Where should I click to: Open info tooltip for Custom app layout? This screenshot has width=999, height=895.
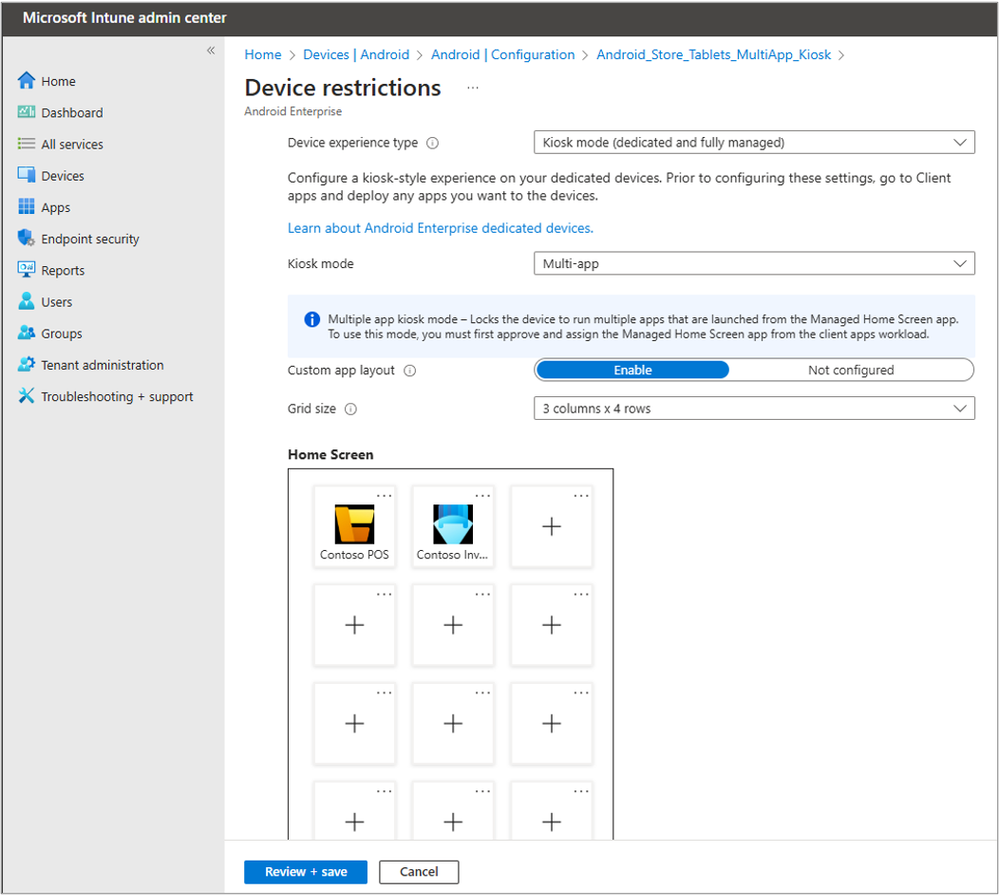[410, 371]
